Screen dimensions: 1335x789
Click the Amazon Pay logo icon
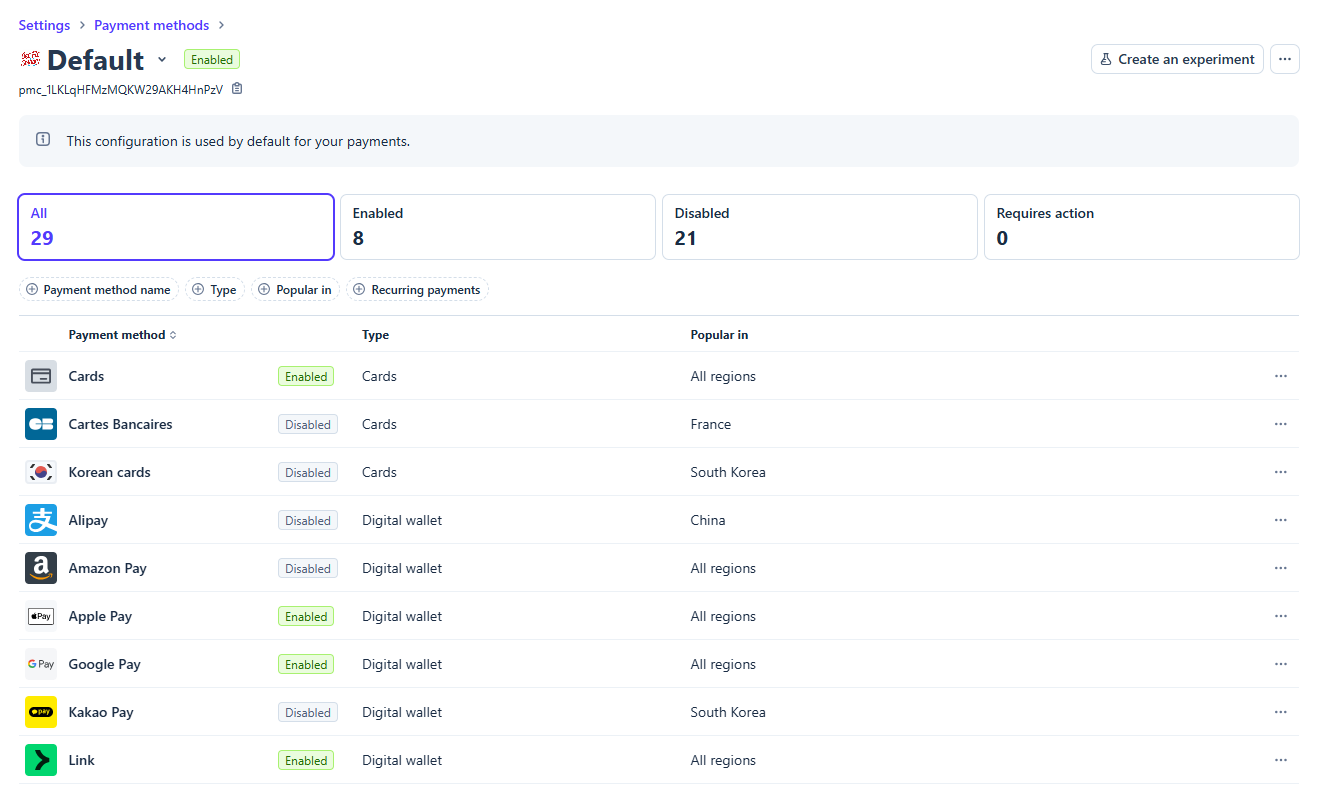pos(41,568)
